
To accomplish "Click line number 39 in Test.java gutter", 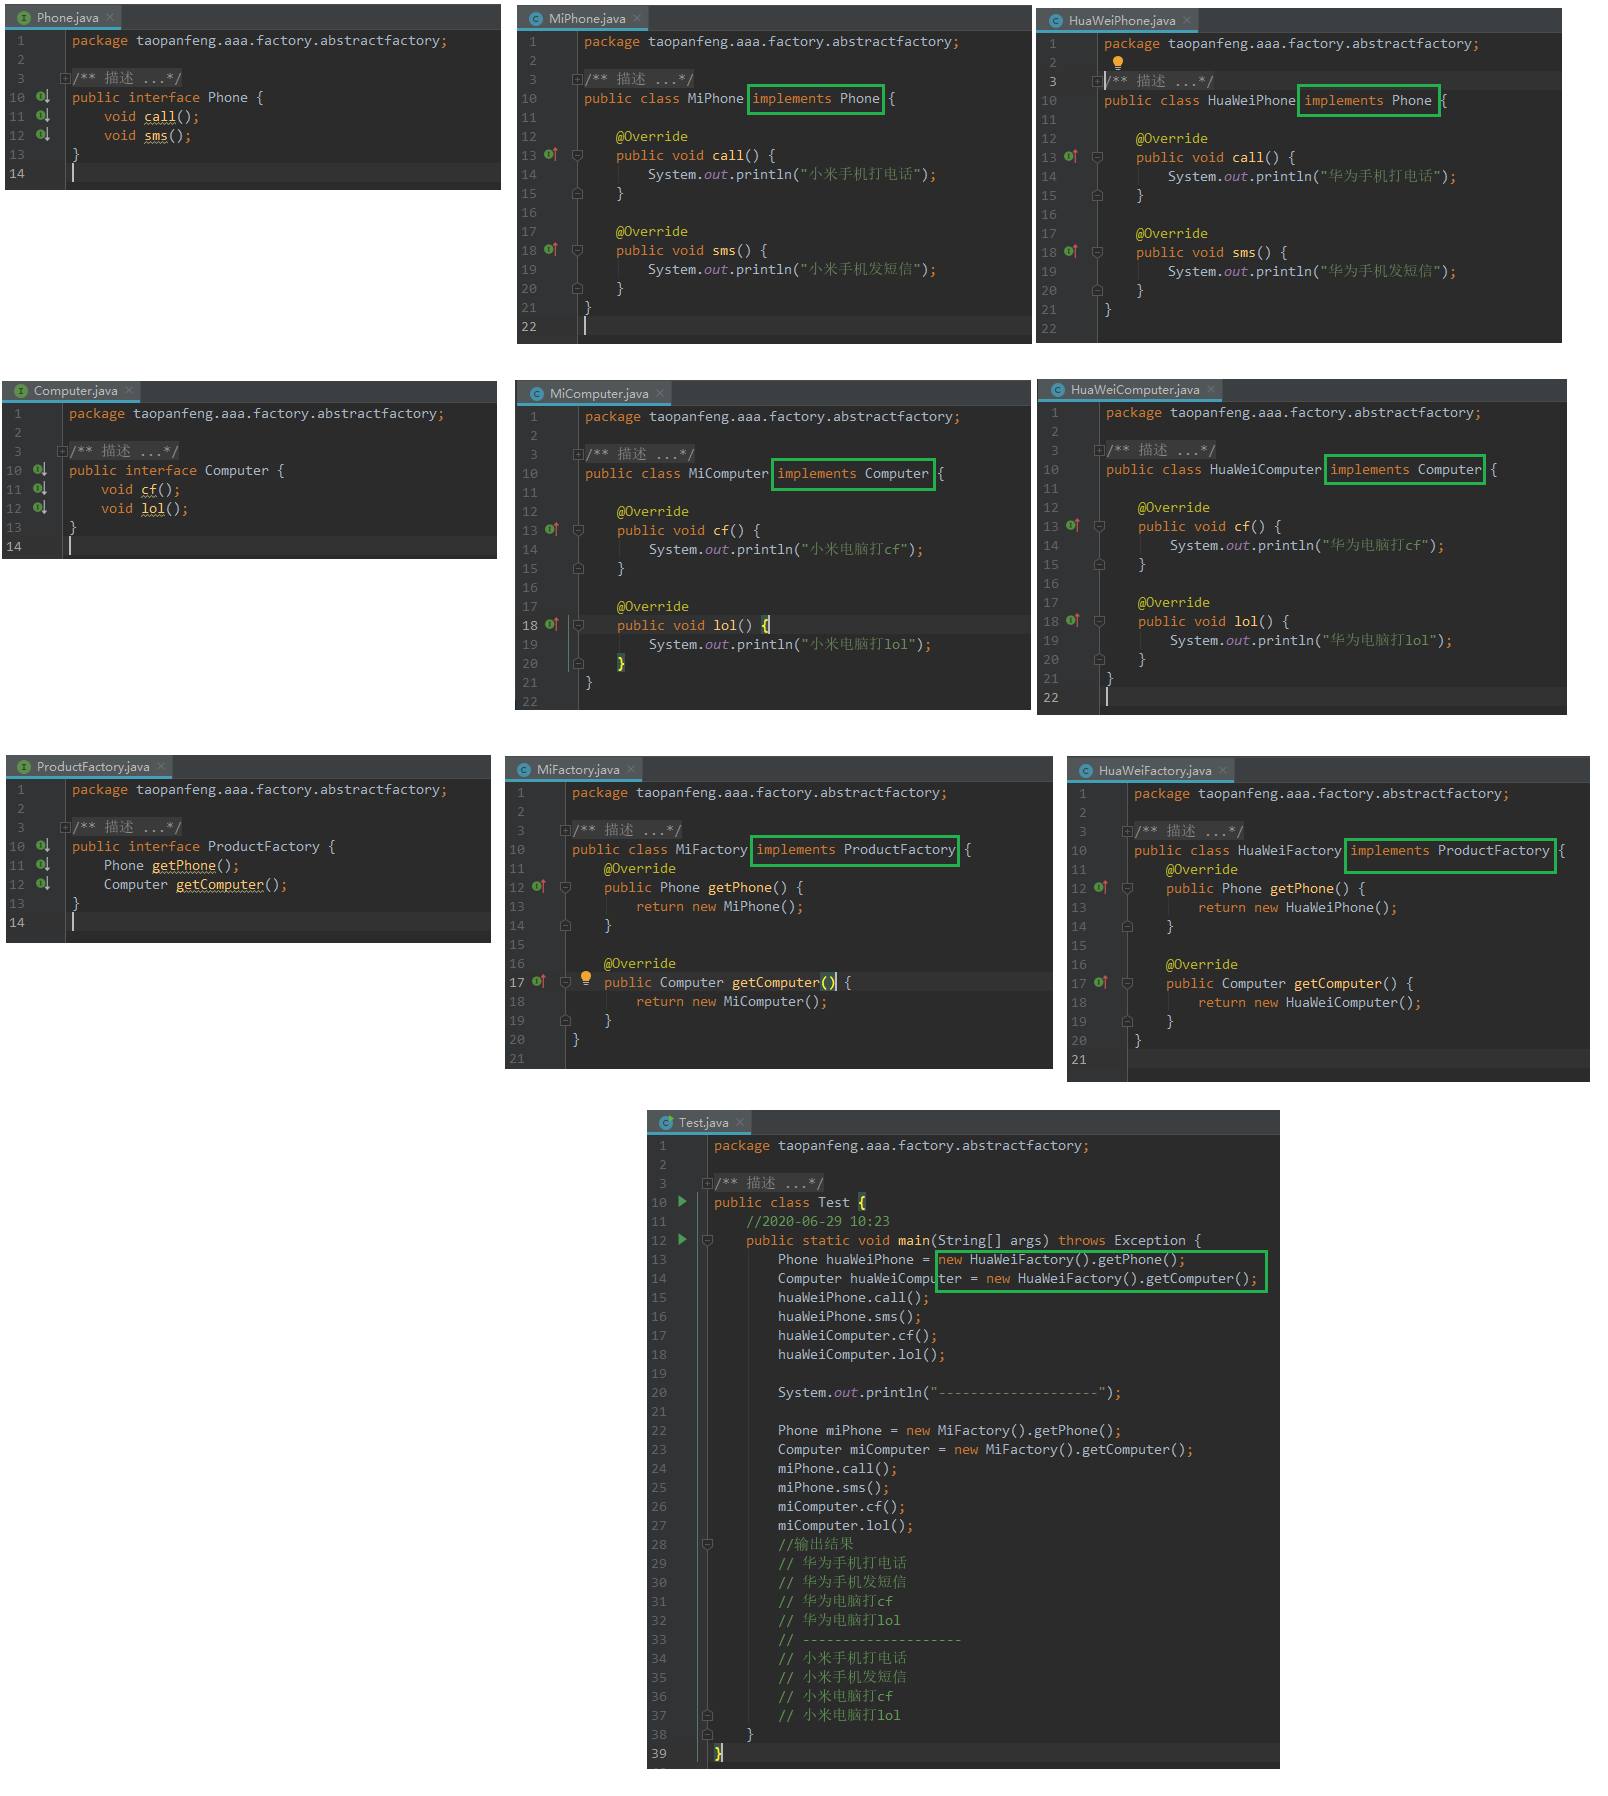I will click(659, 1754).
